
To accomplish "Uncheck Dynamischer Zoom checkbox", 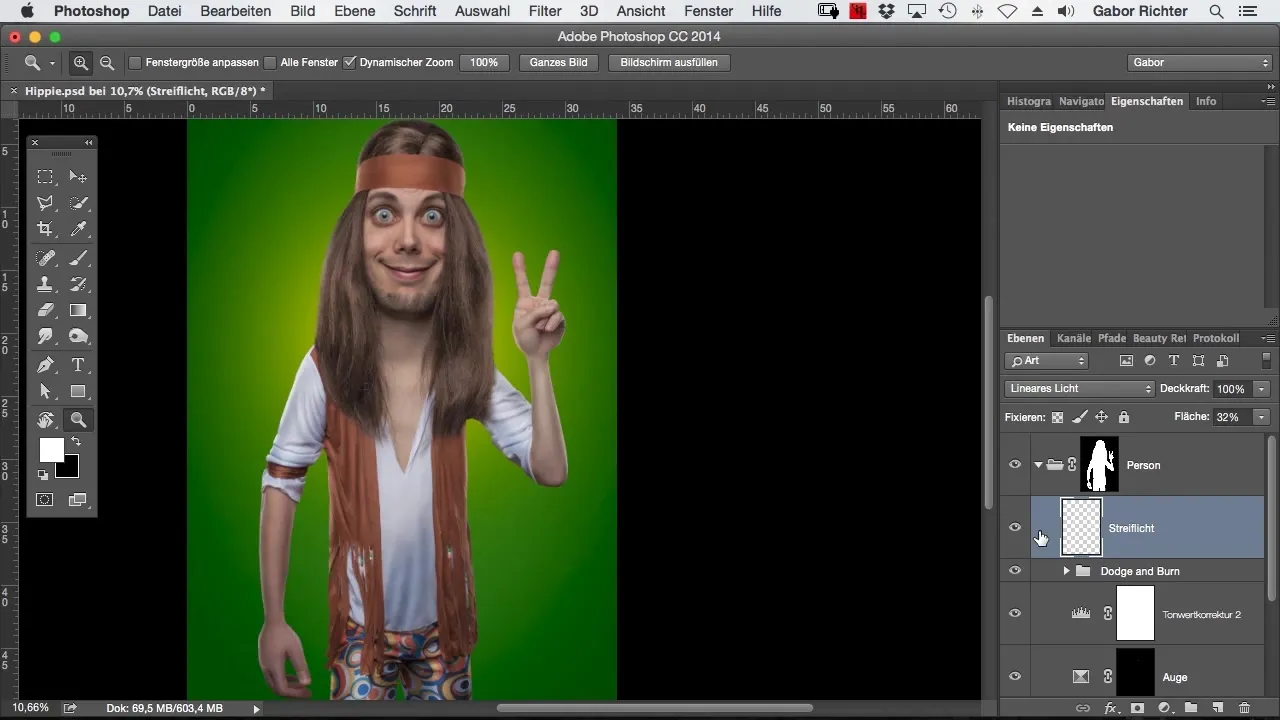I will 349,62.
